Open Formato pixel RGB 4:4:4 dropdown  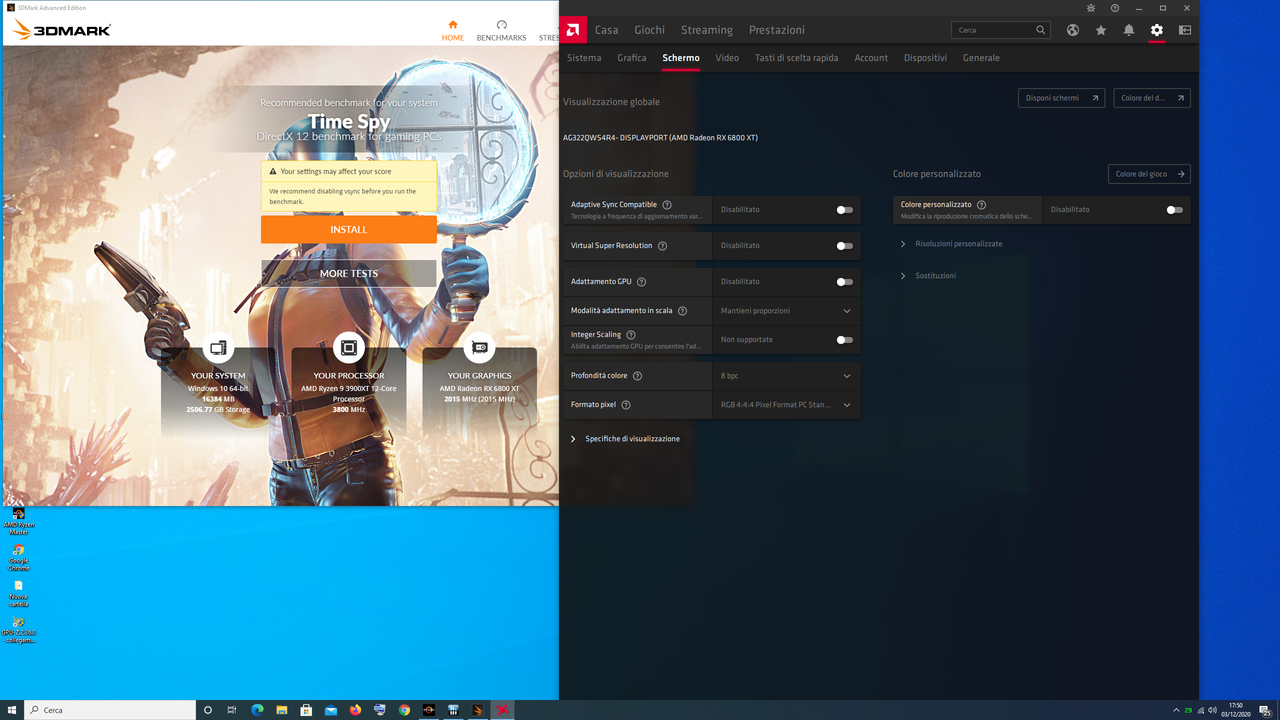click(786, 405)
